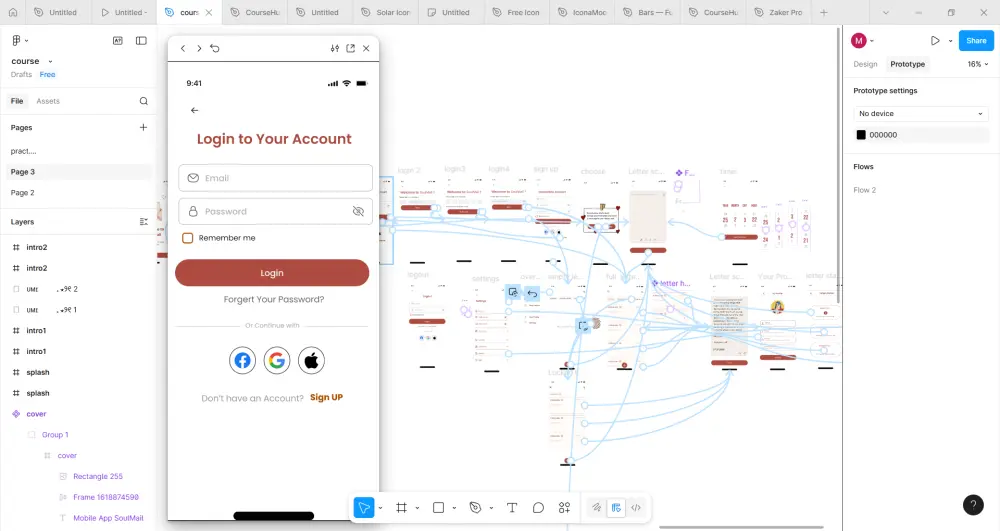1000x531 pixels.
Task: Select the Move tool in bottom toolbar
Action: point(364,508)
